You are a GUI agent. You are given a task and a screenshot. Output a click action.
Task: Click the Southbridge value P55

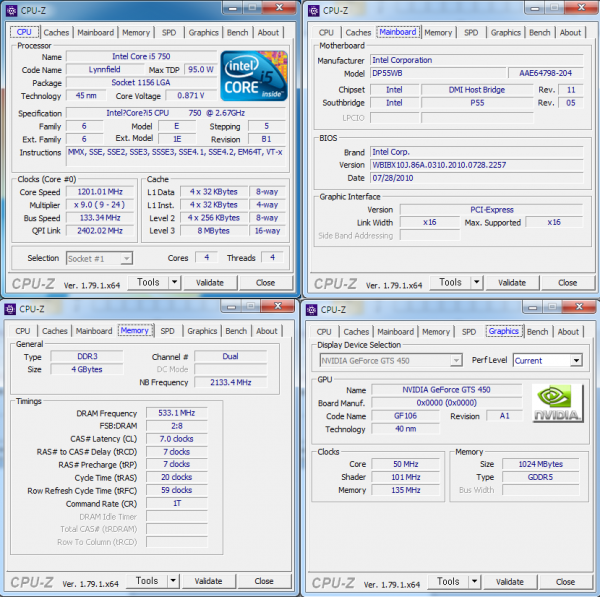477,103
